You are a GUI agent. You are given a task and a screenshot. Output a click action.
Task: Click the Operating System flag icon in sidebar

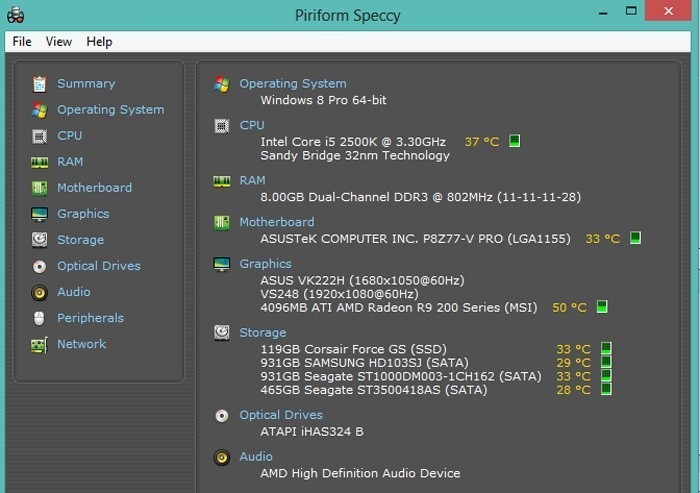pos(39,110)
